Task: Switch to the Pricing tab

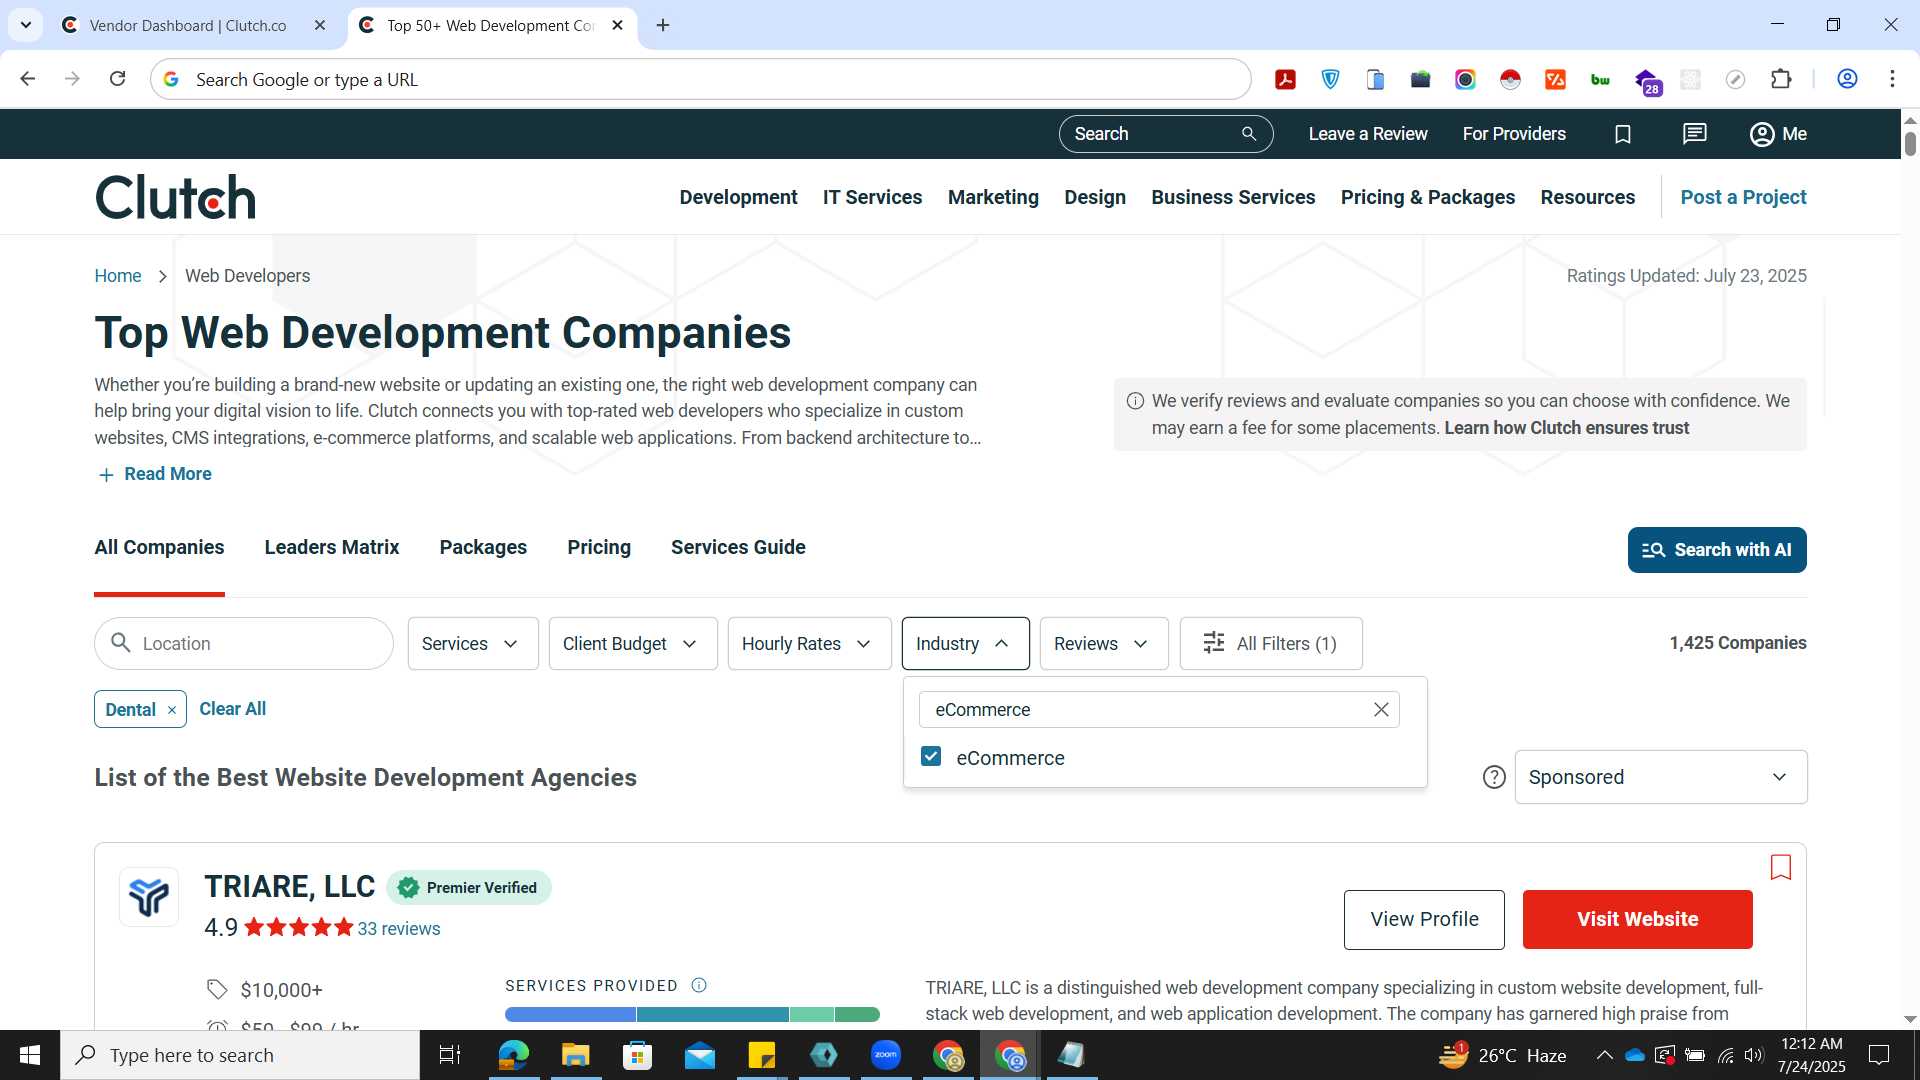Action: tap(599, 547)
